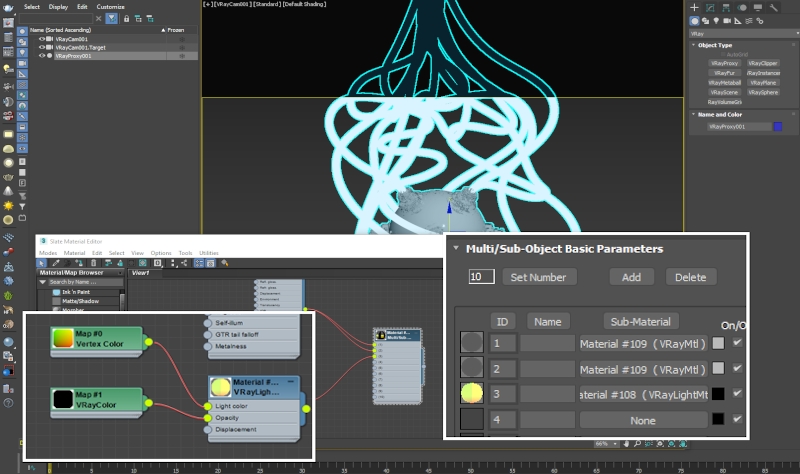Click the Display tab monitor icon
This screenshot has height=474, width=800.
(x=757, y=6)
